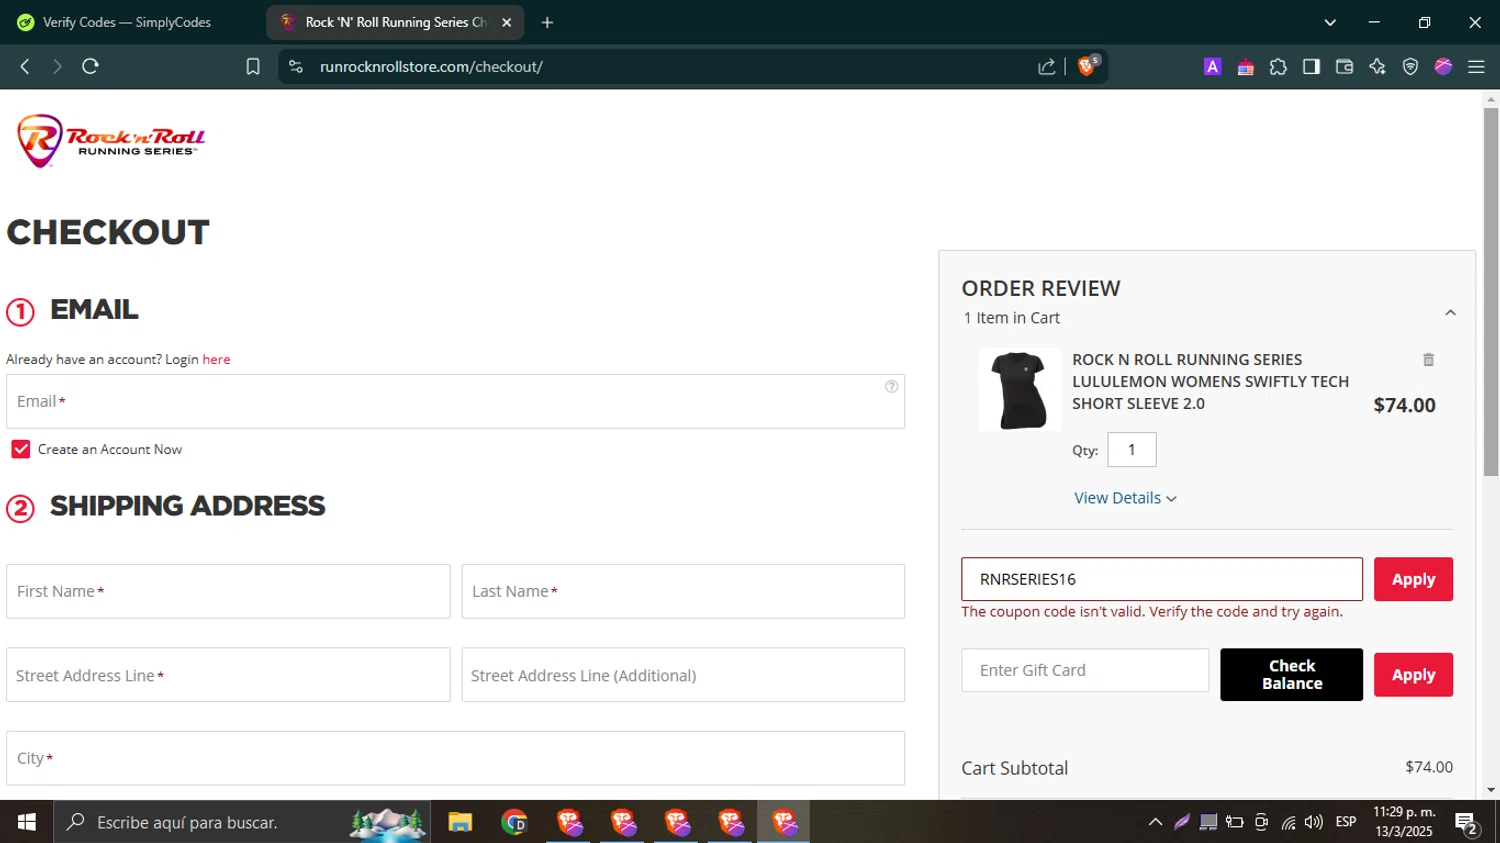Show hidden system tray icons
Screen dimensions: 1500x843
coord(1155,822)
